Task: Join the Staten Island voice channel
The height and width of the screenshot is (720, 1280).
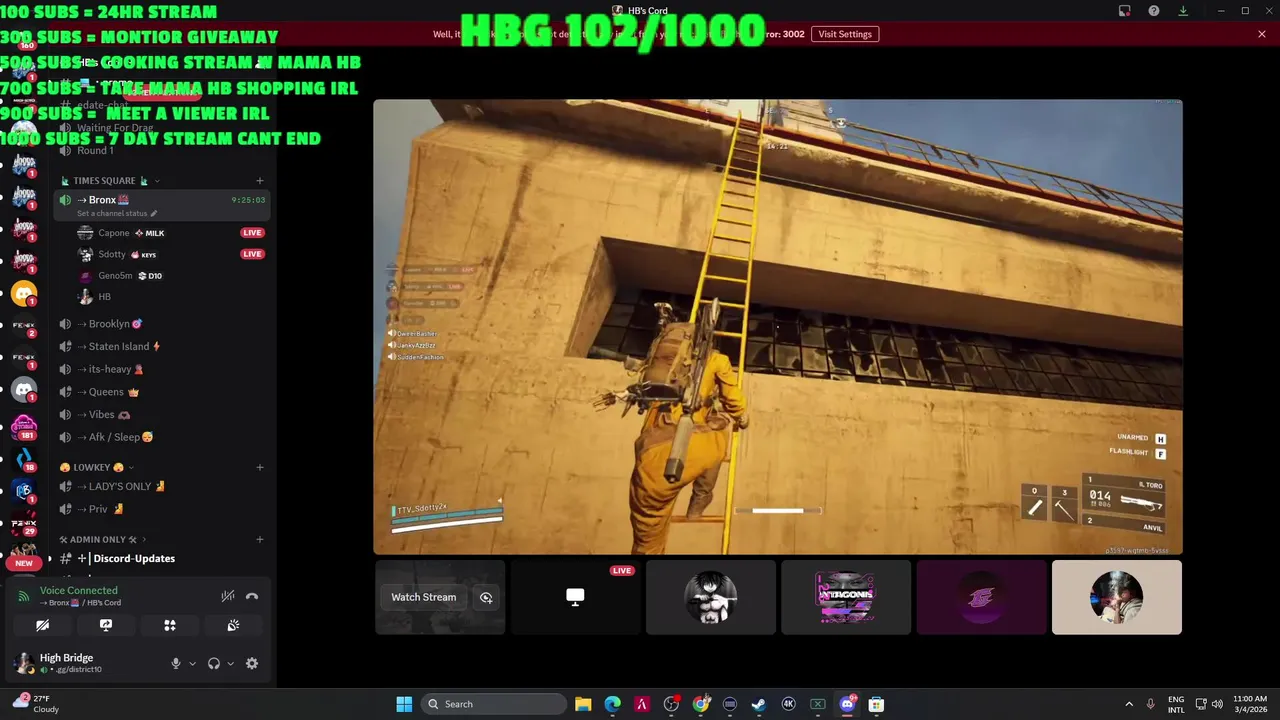Action: [164, 347]
